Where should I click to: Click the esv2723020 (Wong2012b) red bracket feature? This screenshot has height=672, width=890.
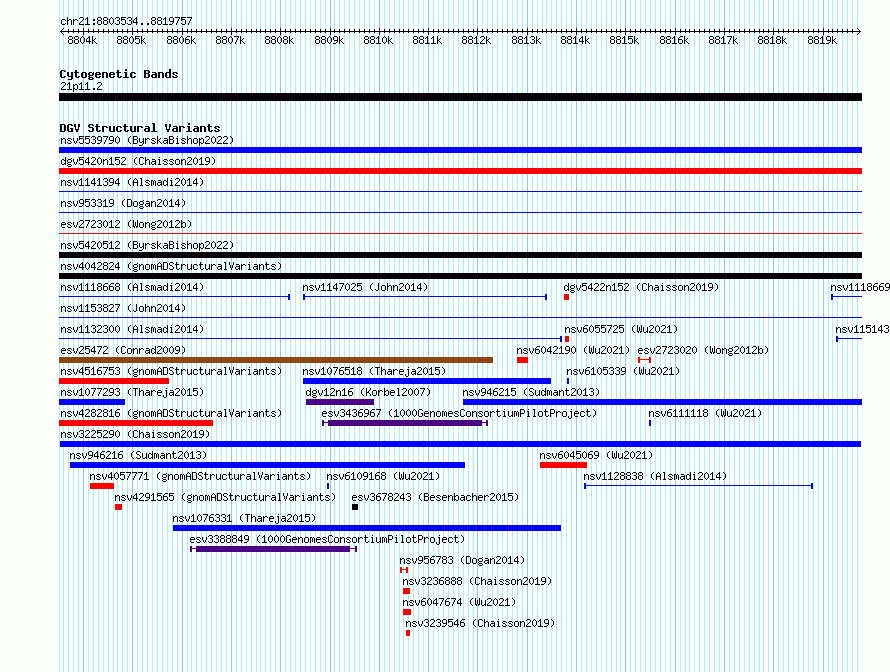point(644,360)
